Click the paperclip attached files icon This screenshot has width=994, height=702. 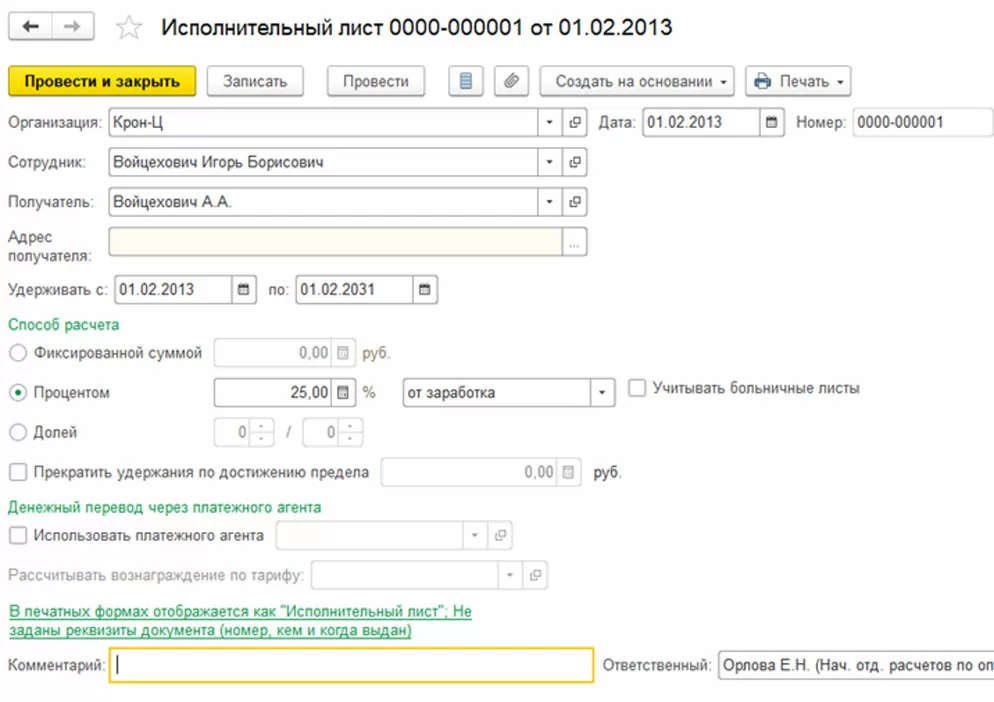(x=511, y=81)
